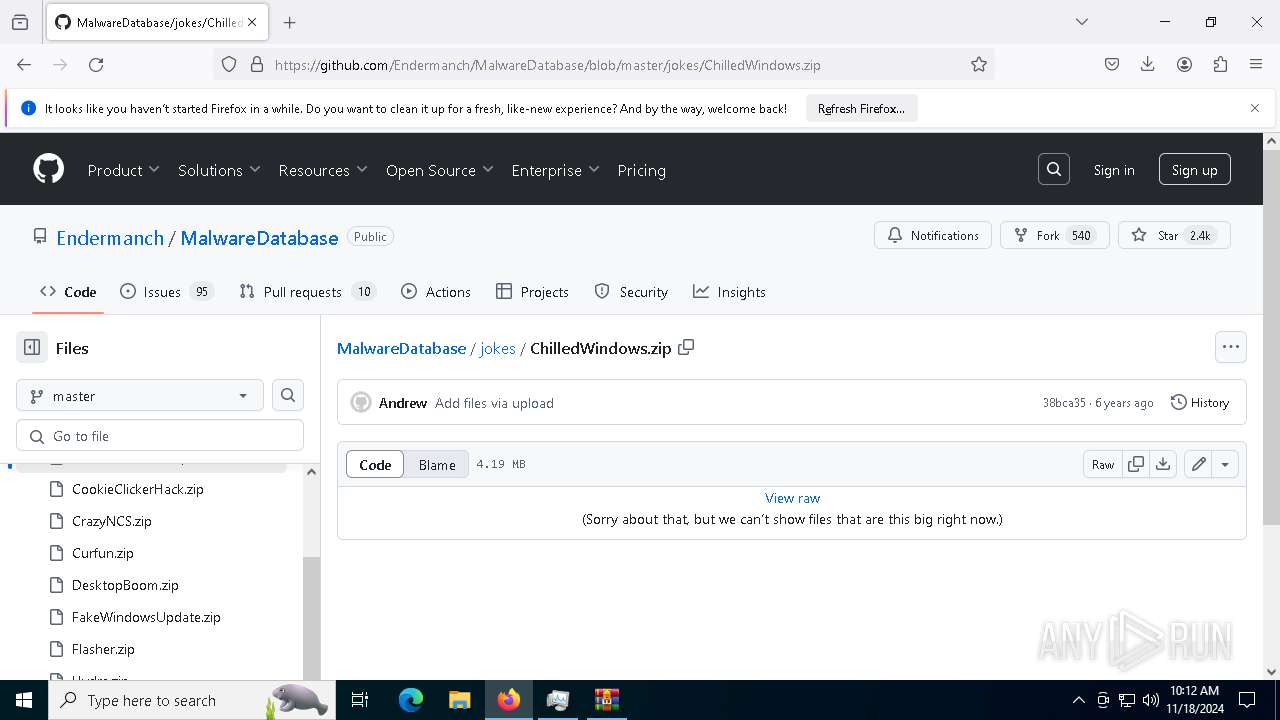Focus the Go to file field
This screenshot has height=720, width=1280.
point(160,436)
